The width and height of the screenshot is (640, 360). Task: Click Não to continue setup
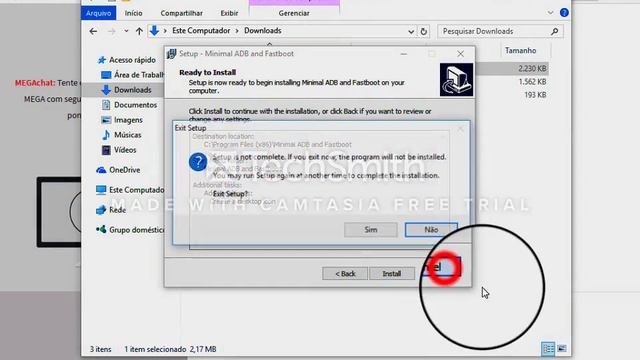point(431,230)
